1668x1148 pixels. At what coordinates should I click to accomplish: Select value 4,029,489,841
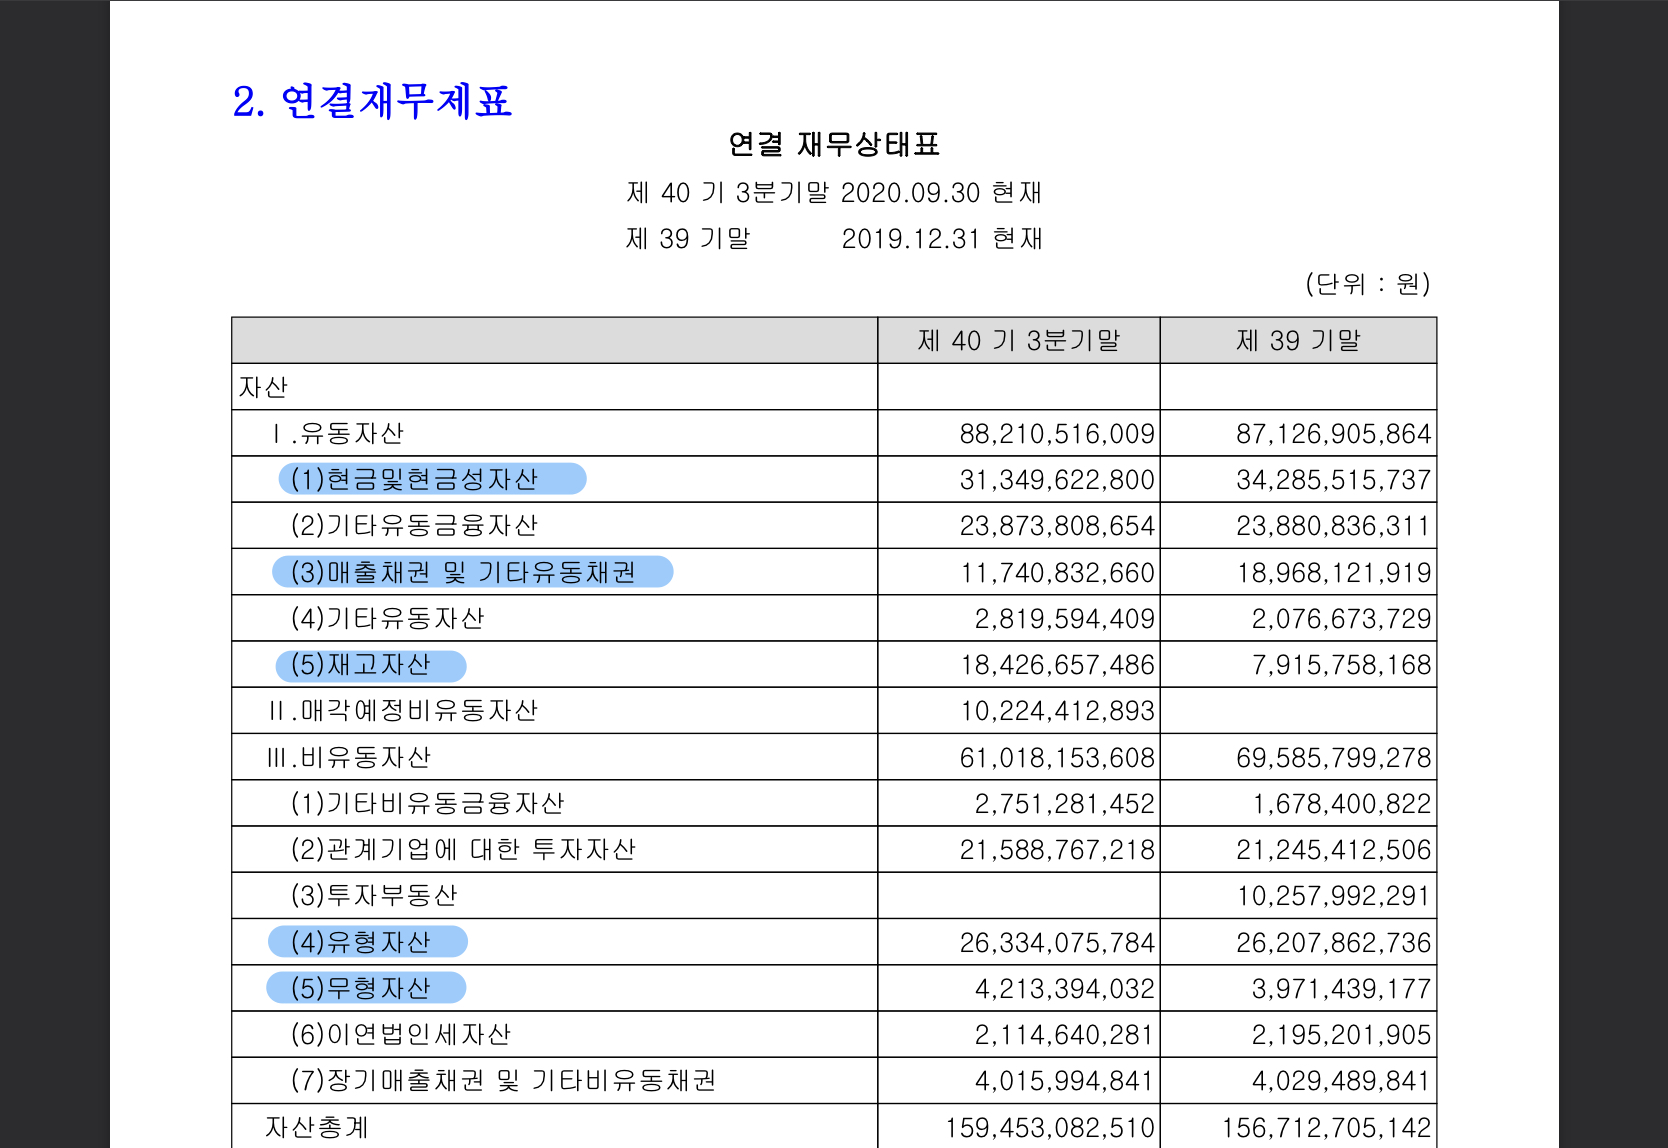click(1342, 1081)
